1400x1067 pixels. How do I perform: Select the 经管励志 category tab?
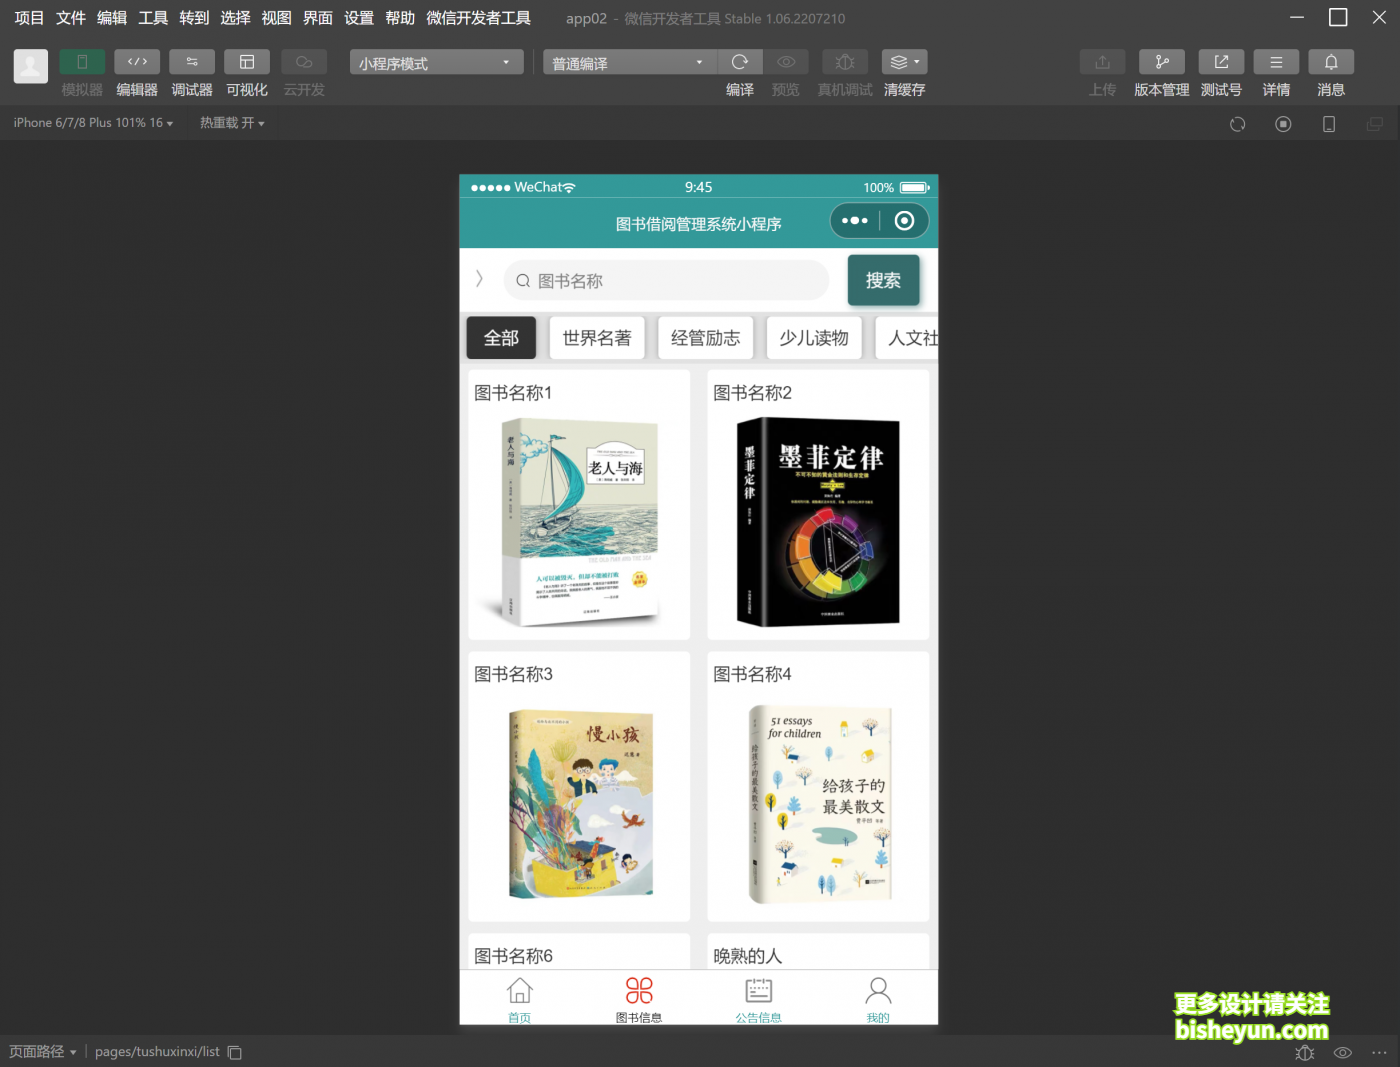705,338
